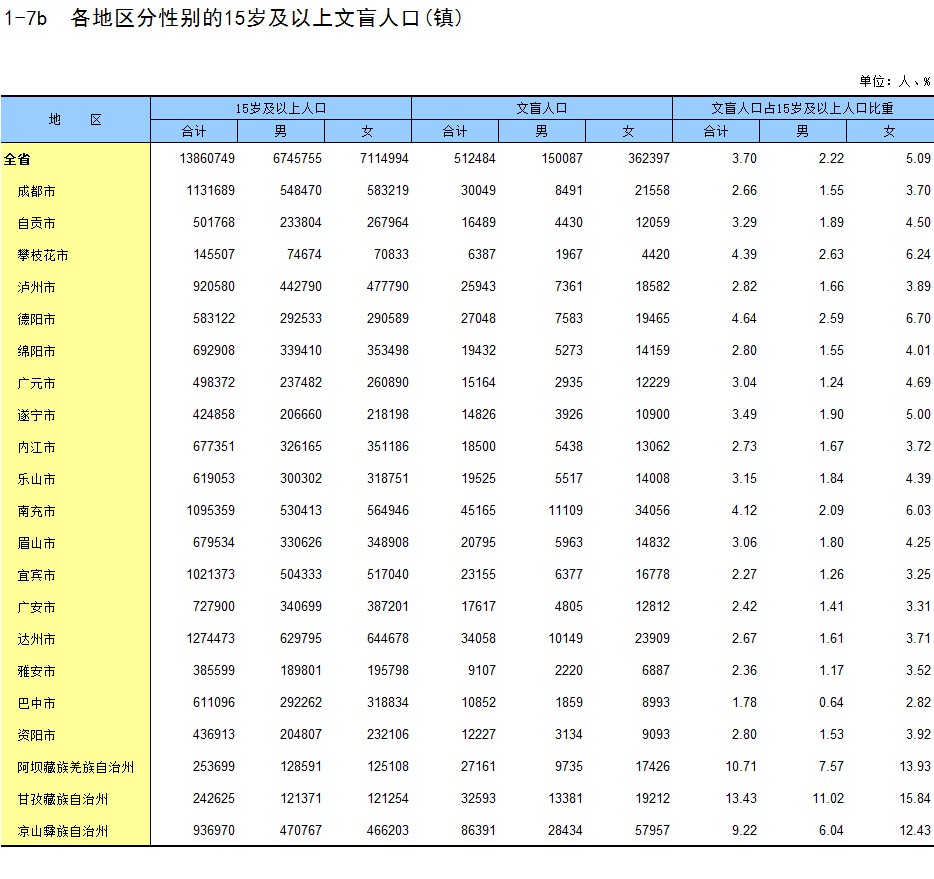Click the 巴中市 row label
Image resolution: width=934 pixels, height=879 pixels.
click(x=36, y=703)
